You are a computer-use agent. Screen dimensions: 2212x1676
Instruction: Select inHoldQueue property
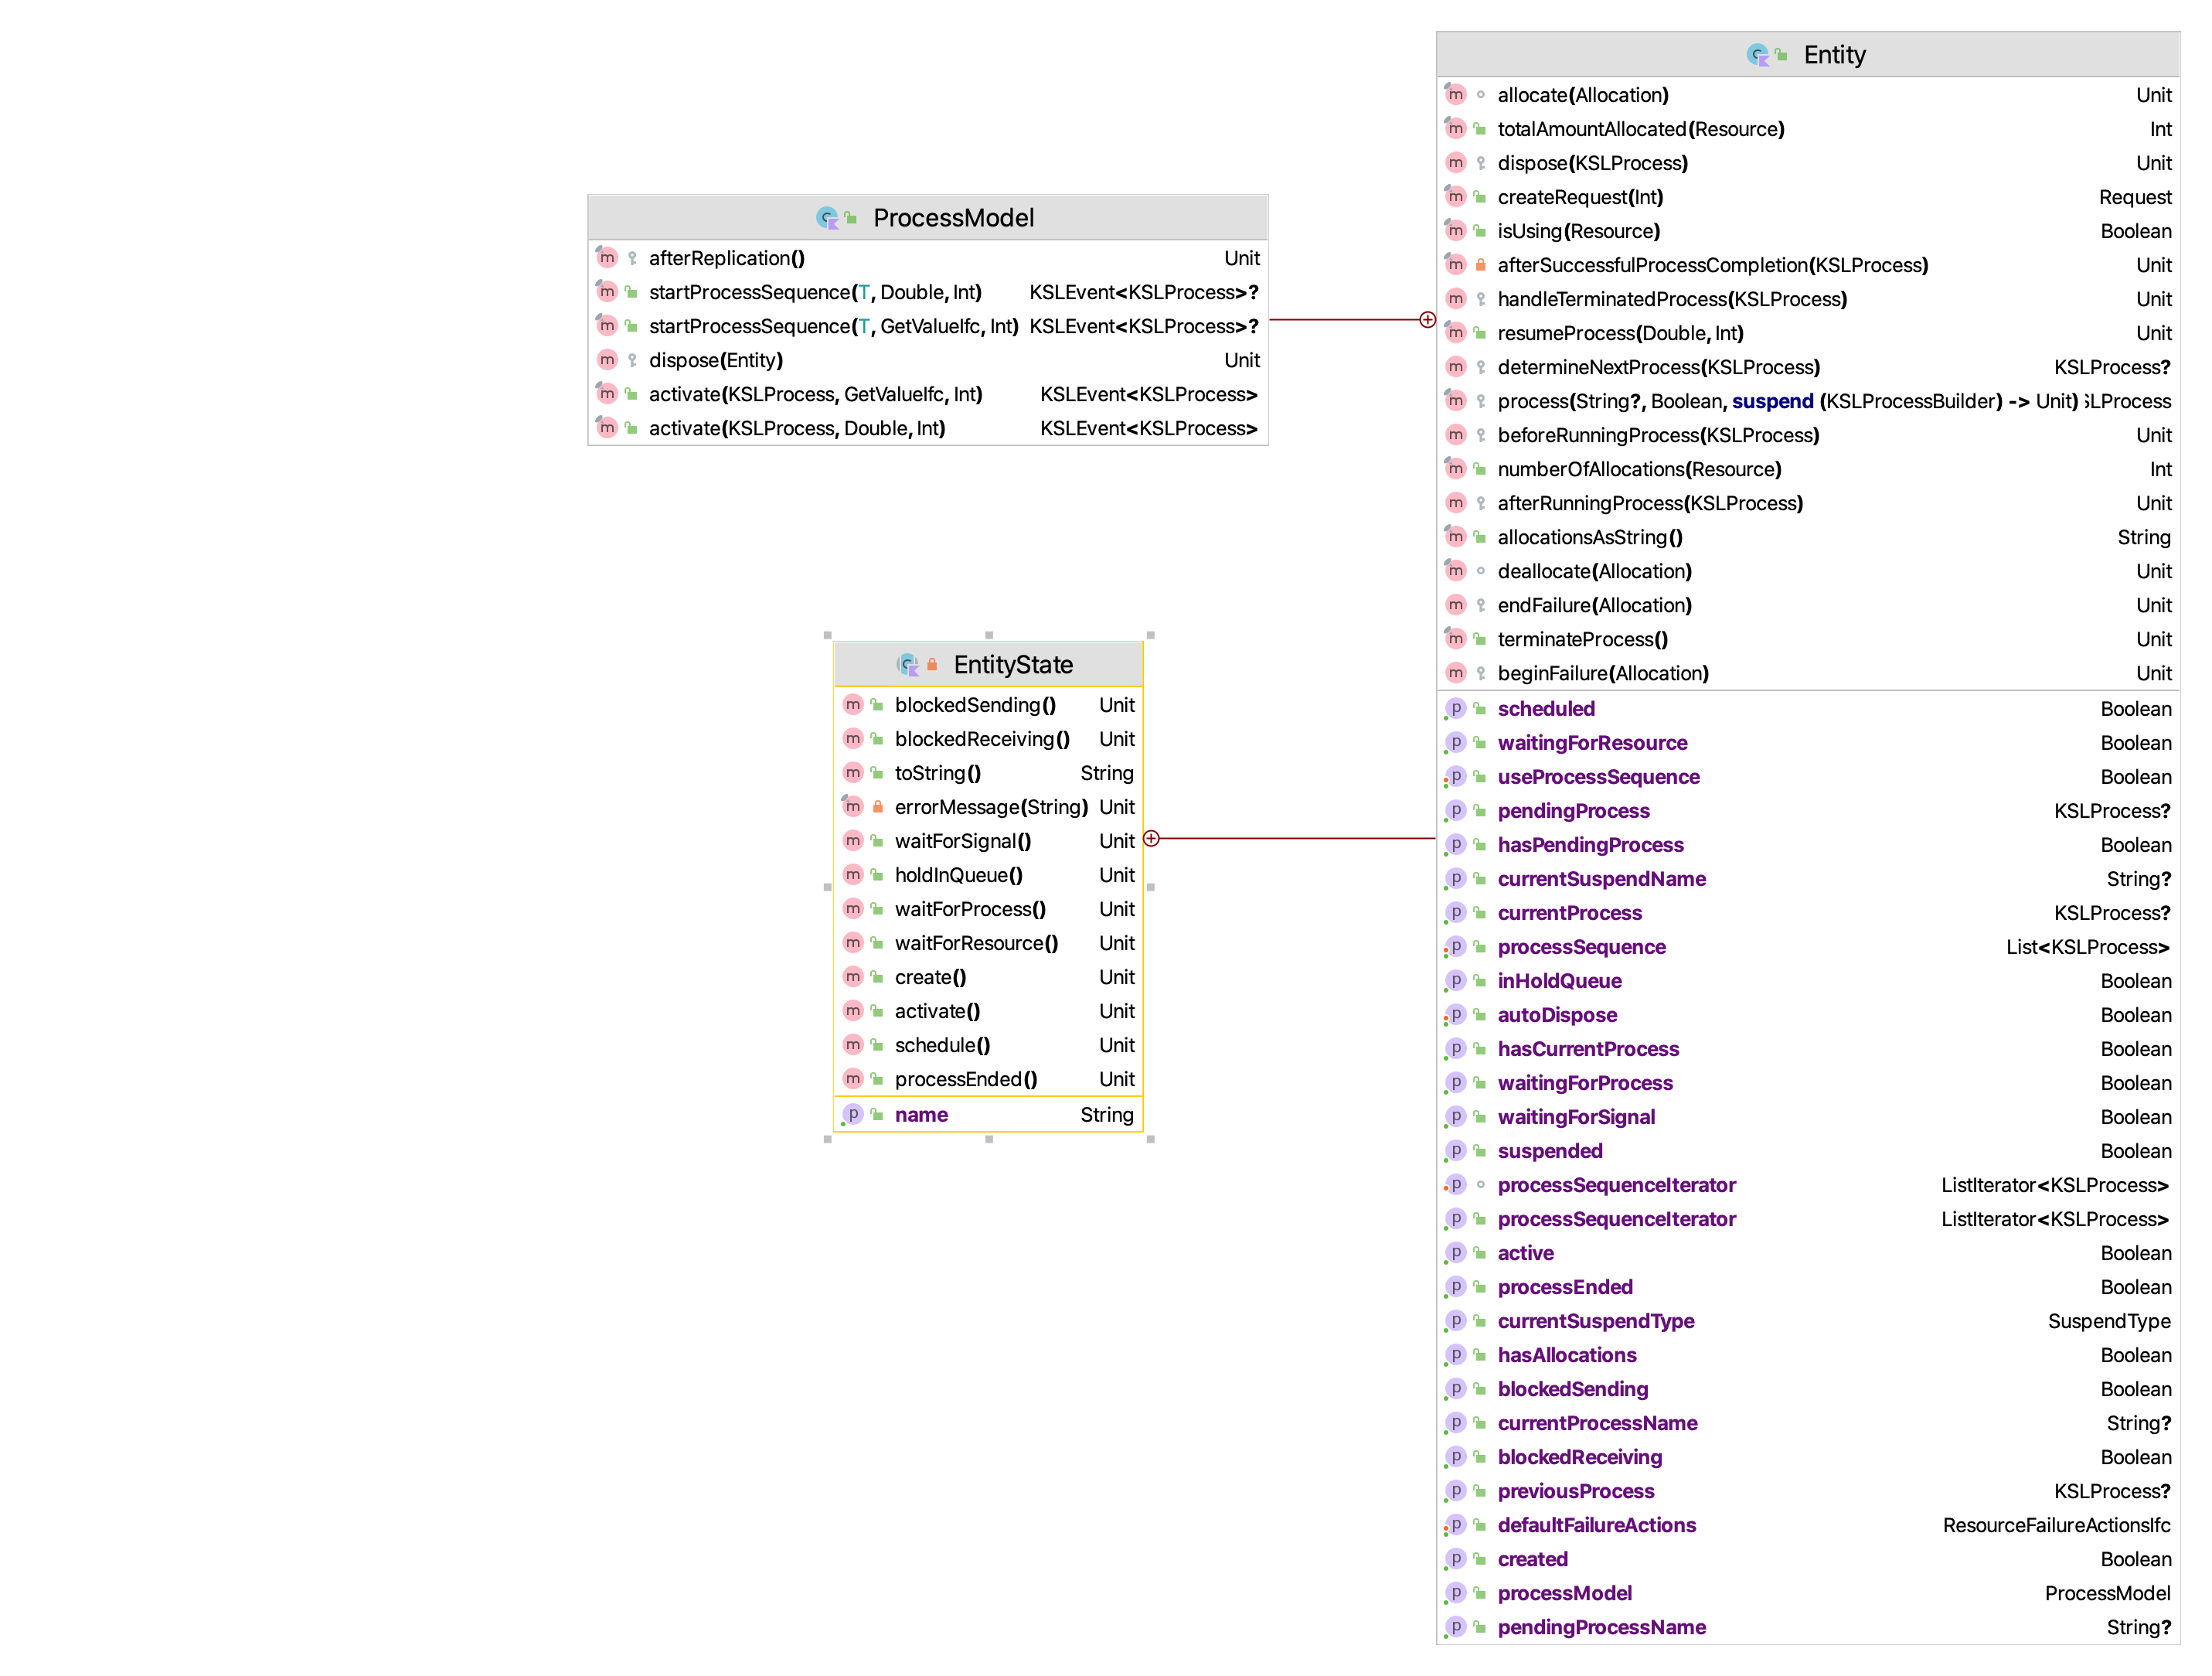1808,981
